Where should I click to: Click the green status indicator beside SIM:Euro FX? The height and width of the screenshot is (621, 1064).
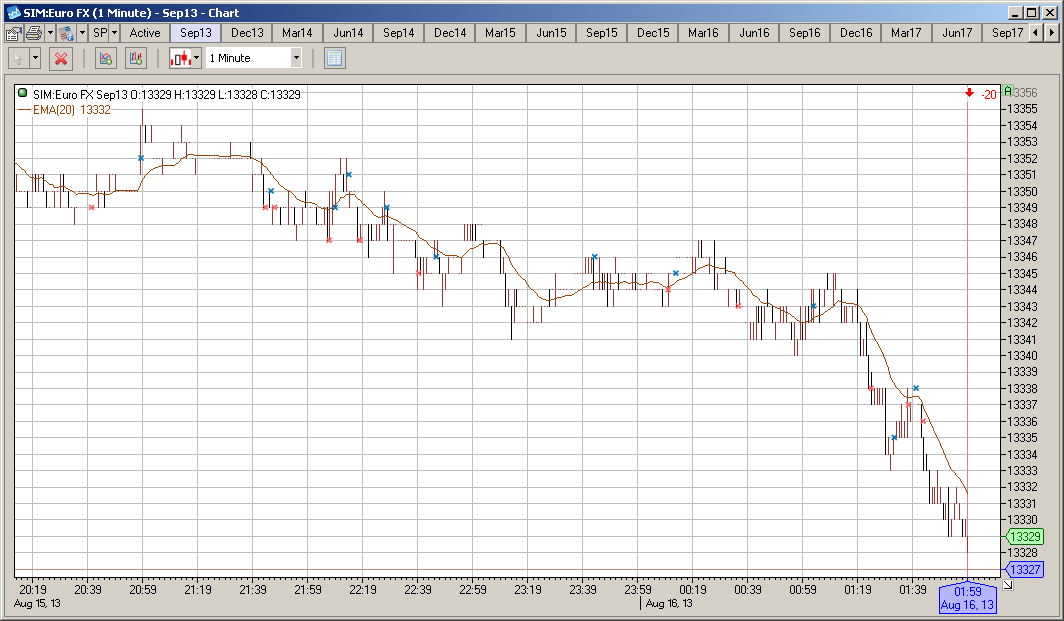pyautogui.click(x=22, y=93)
